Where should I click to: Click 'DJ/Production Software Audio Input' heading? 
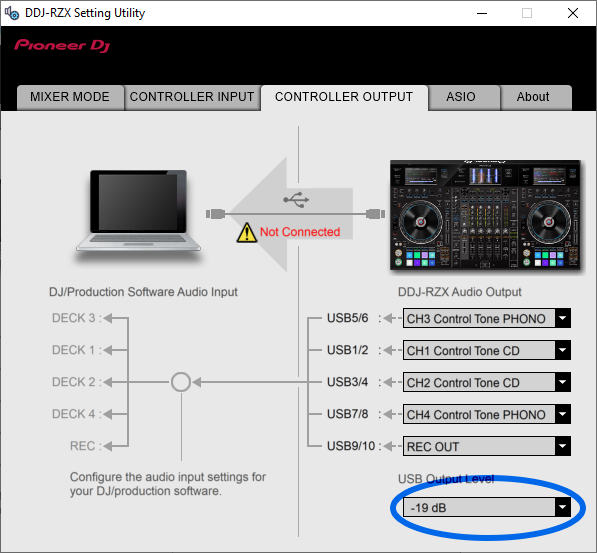(x=143, y=292)
